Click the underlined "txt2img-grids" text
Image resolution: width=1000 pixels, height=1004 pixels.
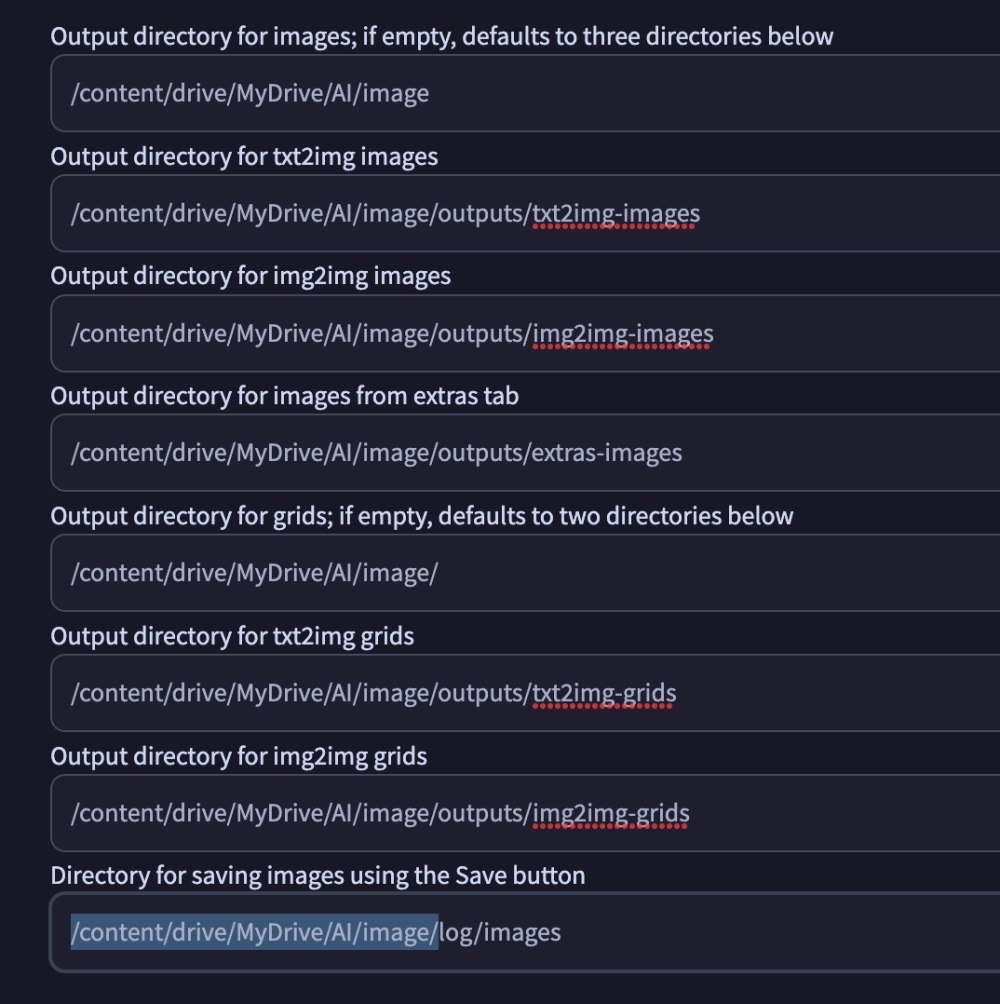[604, 693]
